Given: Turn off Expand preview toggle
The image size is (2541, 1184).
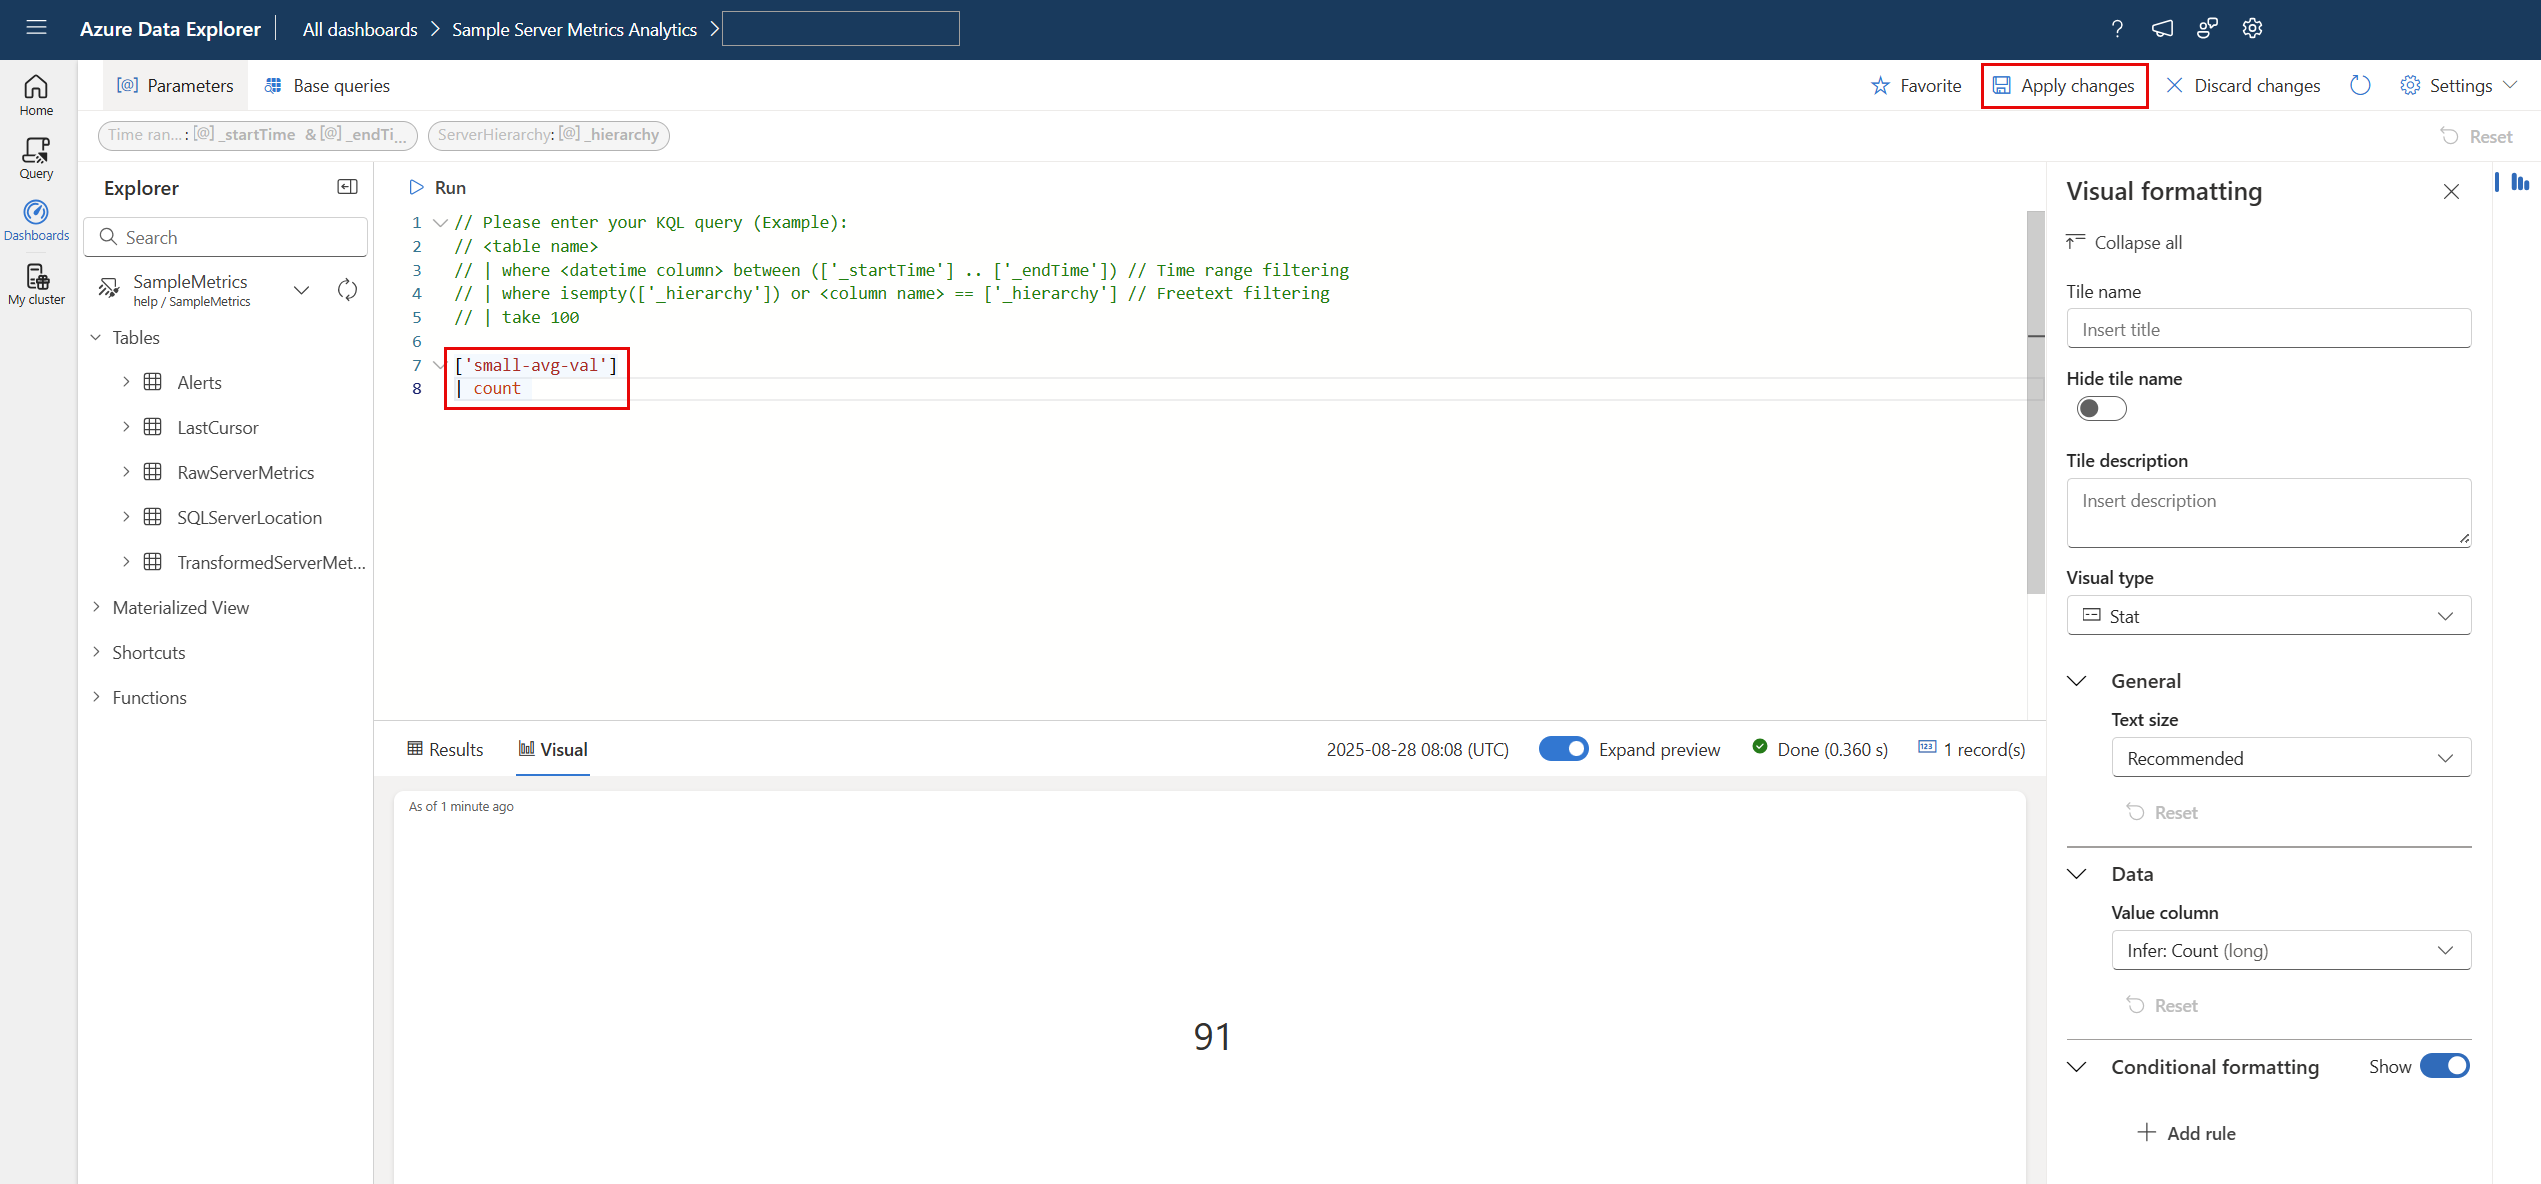Looking at the screenshot, I should [1563, 749].
